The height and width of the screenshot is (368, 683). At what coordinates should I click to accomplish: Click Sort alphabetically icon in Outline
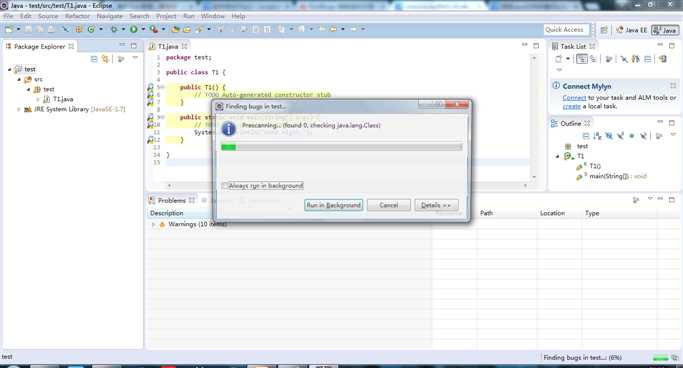(x=597, y=136)
